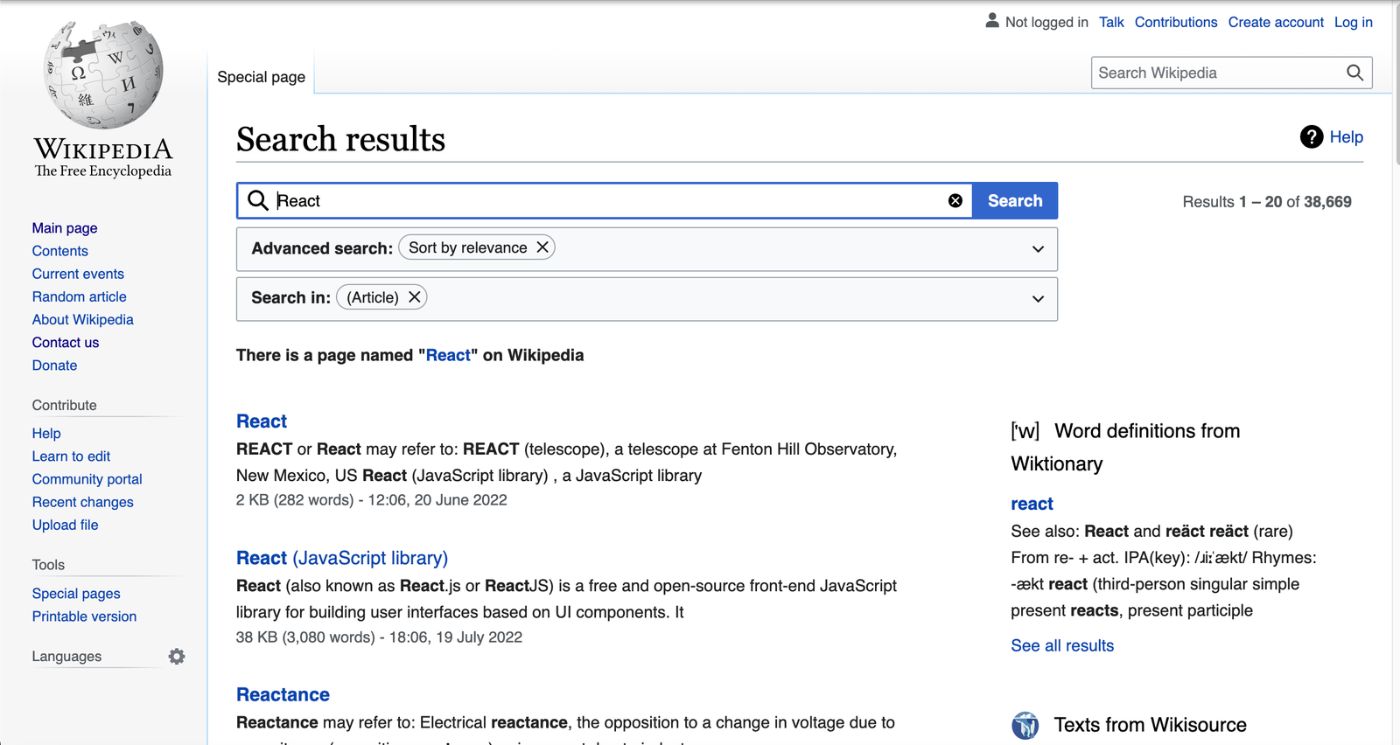Screen dimensions: 1400x745
Task: Open the Recent changes sidebar link
Action: click(82, 502)
